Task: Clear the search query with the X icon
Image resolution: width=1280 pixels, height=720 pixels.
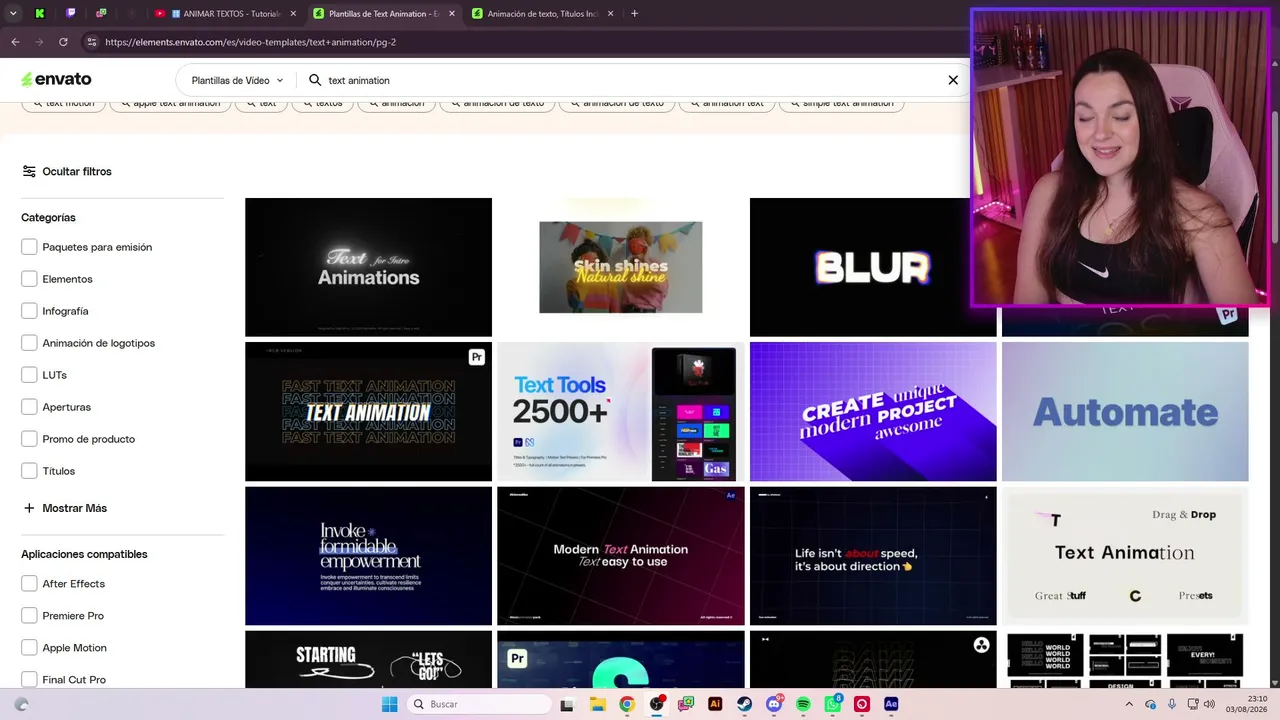Action: [x=953, y=80]
